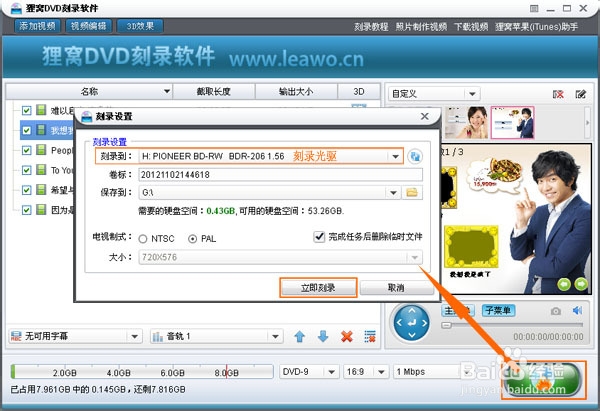This screenshot has height=411, width=600.
Task: Click the 截取长度 column header
Action: [x=214, y=91]
